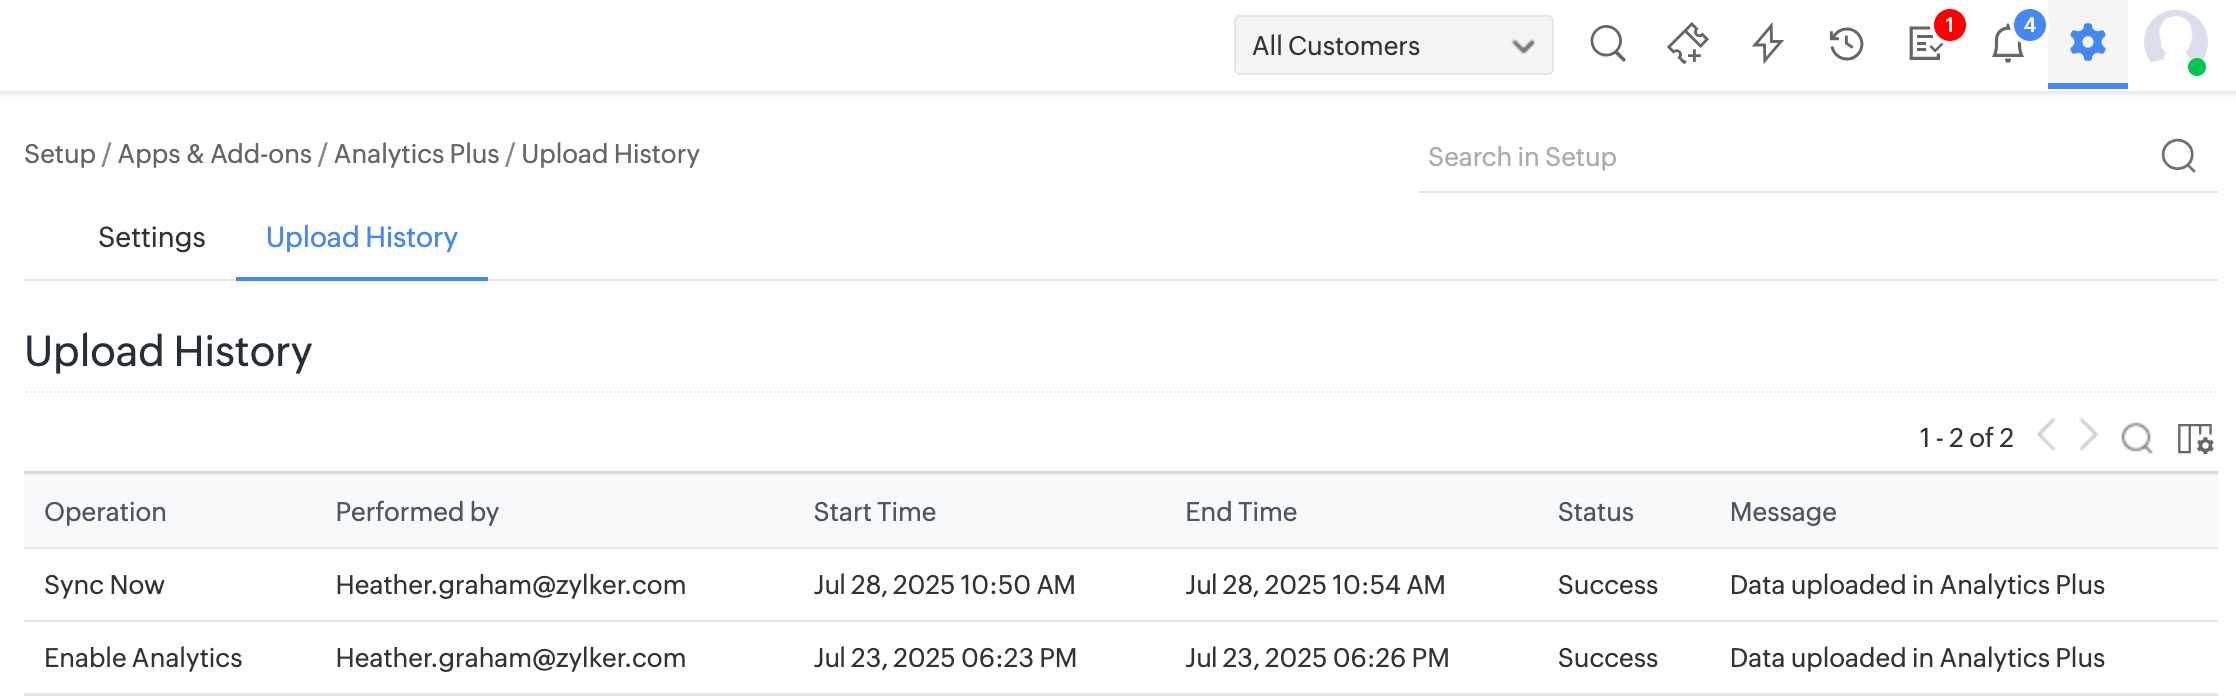The height and width of the screenshot is (696, 2236).
Task: Open the tasks checklist icon with badge
Action: click(x=1926, y=44)
